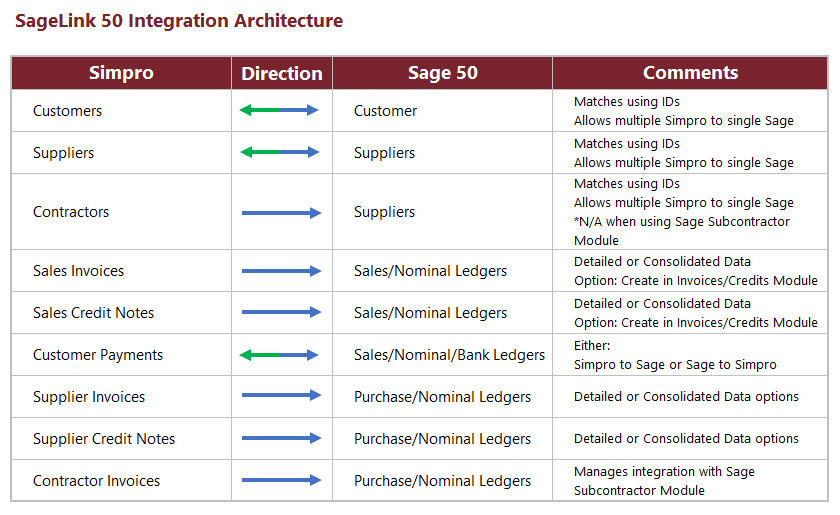
Task: Click the Supplier Credit Notes arrow
Action: (x=281, y=438)
